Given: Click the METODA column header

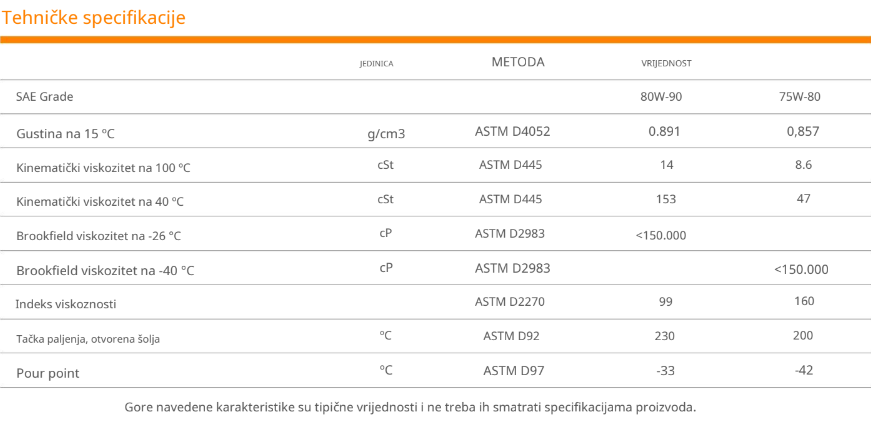Looking at the screenshot, I should tap(518, 62).
